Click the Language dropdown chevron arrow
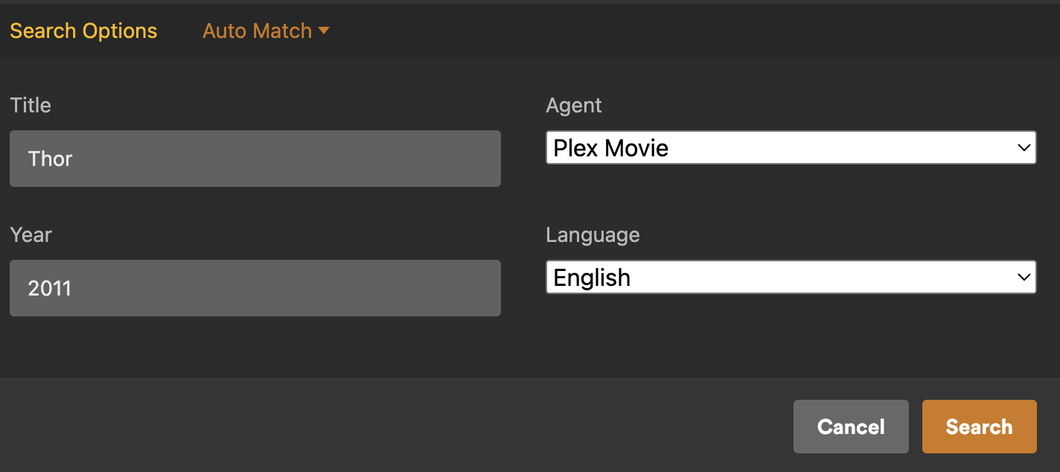This screenshot has height=472, width=1060. point(1024,277)
